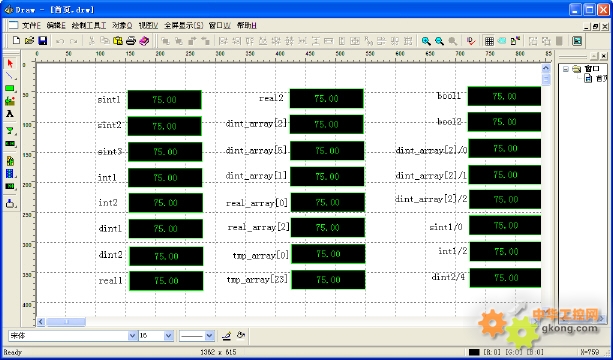Select the numeric display tool

click(10, 143)
